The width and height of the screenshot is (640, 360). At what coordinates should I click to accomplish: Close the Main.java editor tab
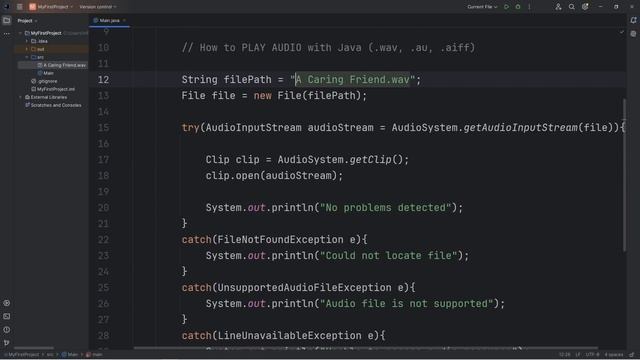[x=124, y=20]
